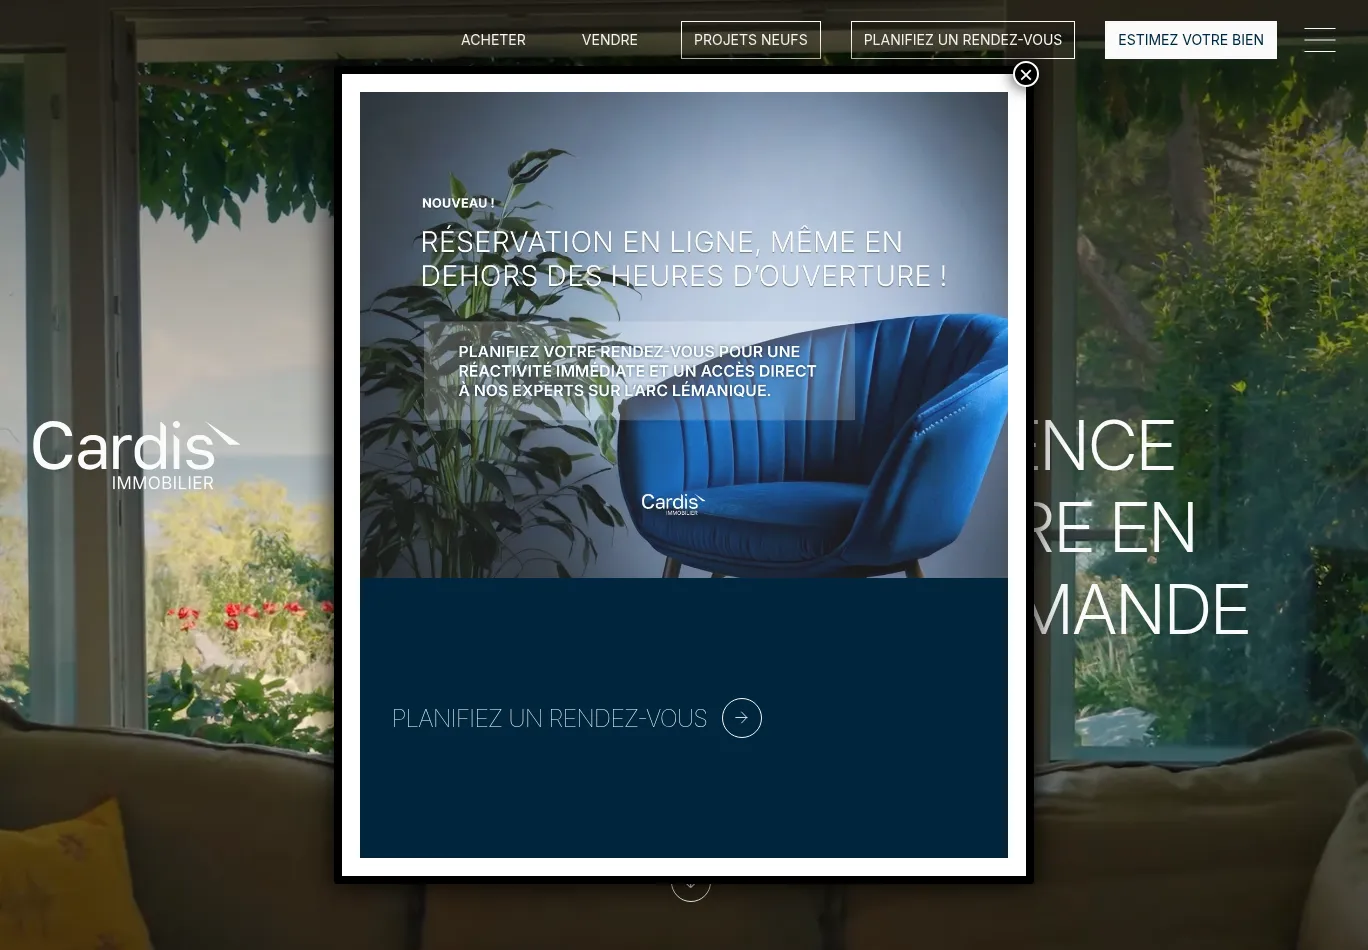Click the circular arrow next to PLANIFIEZ UN RENDEZ-VOUS
Screen dimensions: 1368x950
[741, 718]
